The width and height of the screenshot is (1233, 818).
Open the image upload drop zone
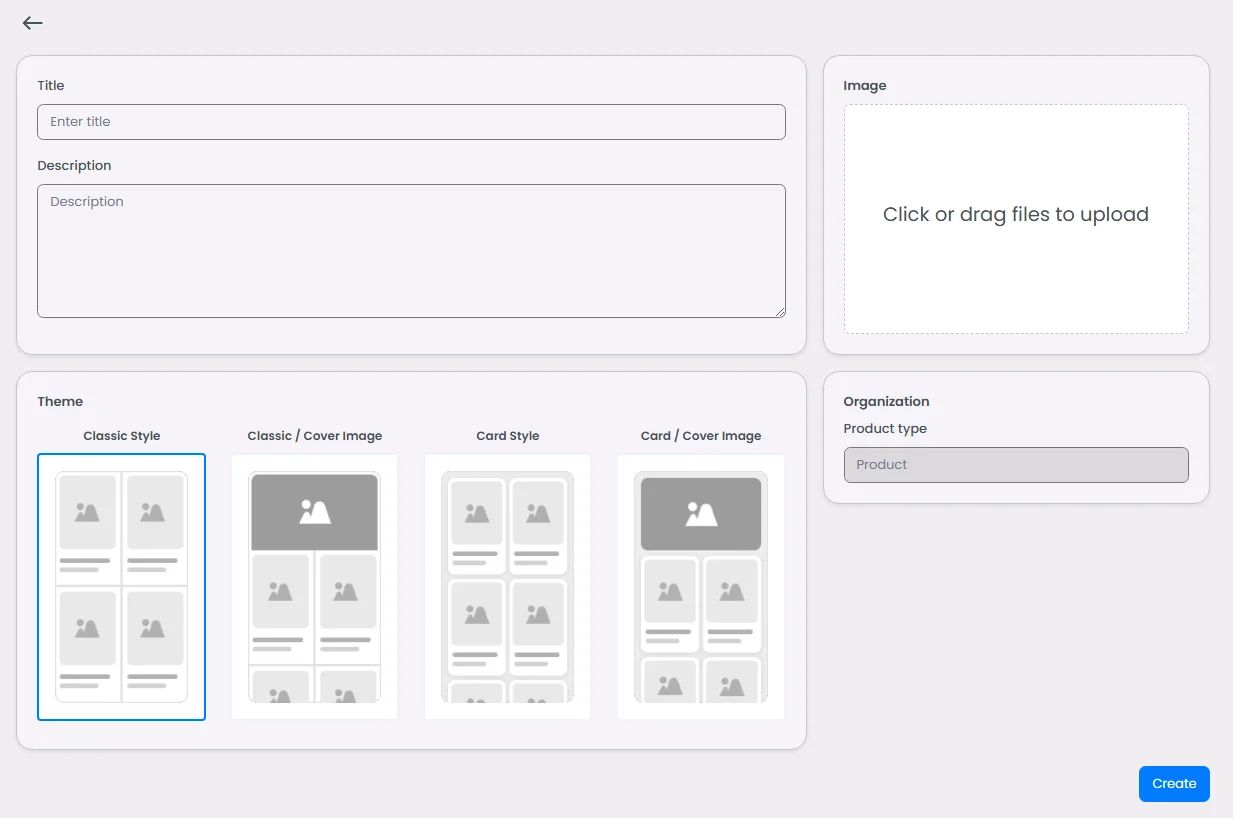pyautogui.click(x=1016, y=219)
